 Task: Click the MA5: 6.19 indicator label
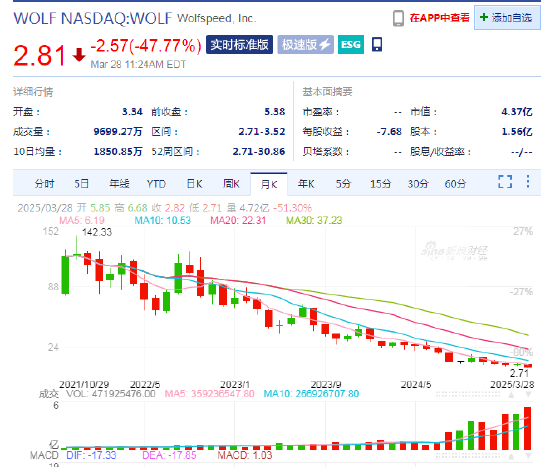click(x=82, y=220)
